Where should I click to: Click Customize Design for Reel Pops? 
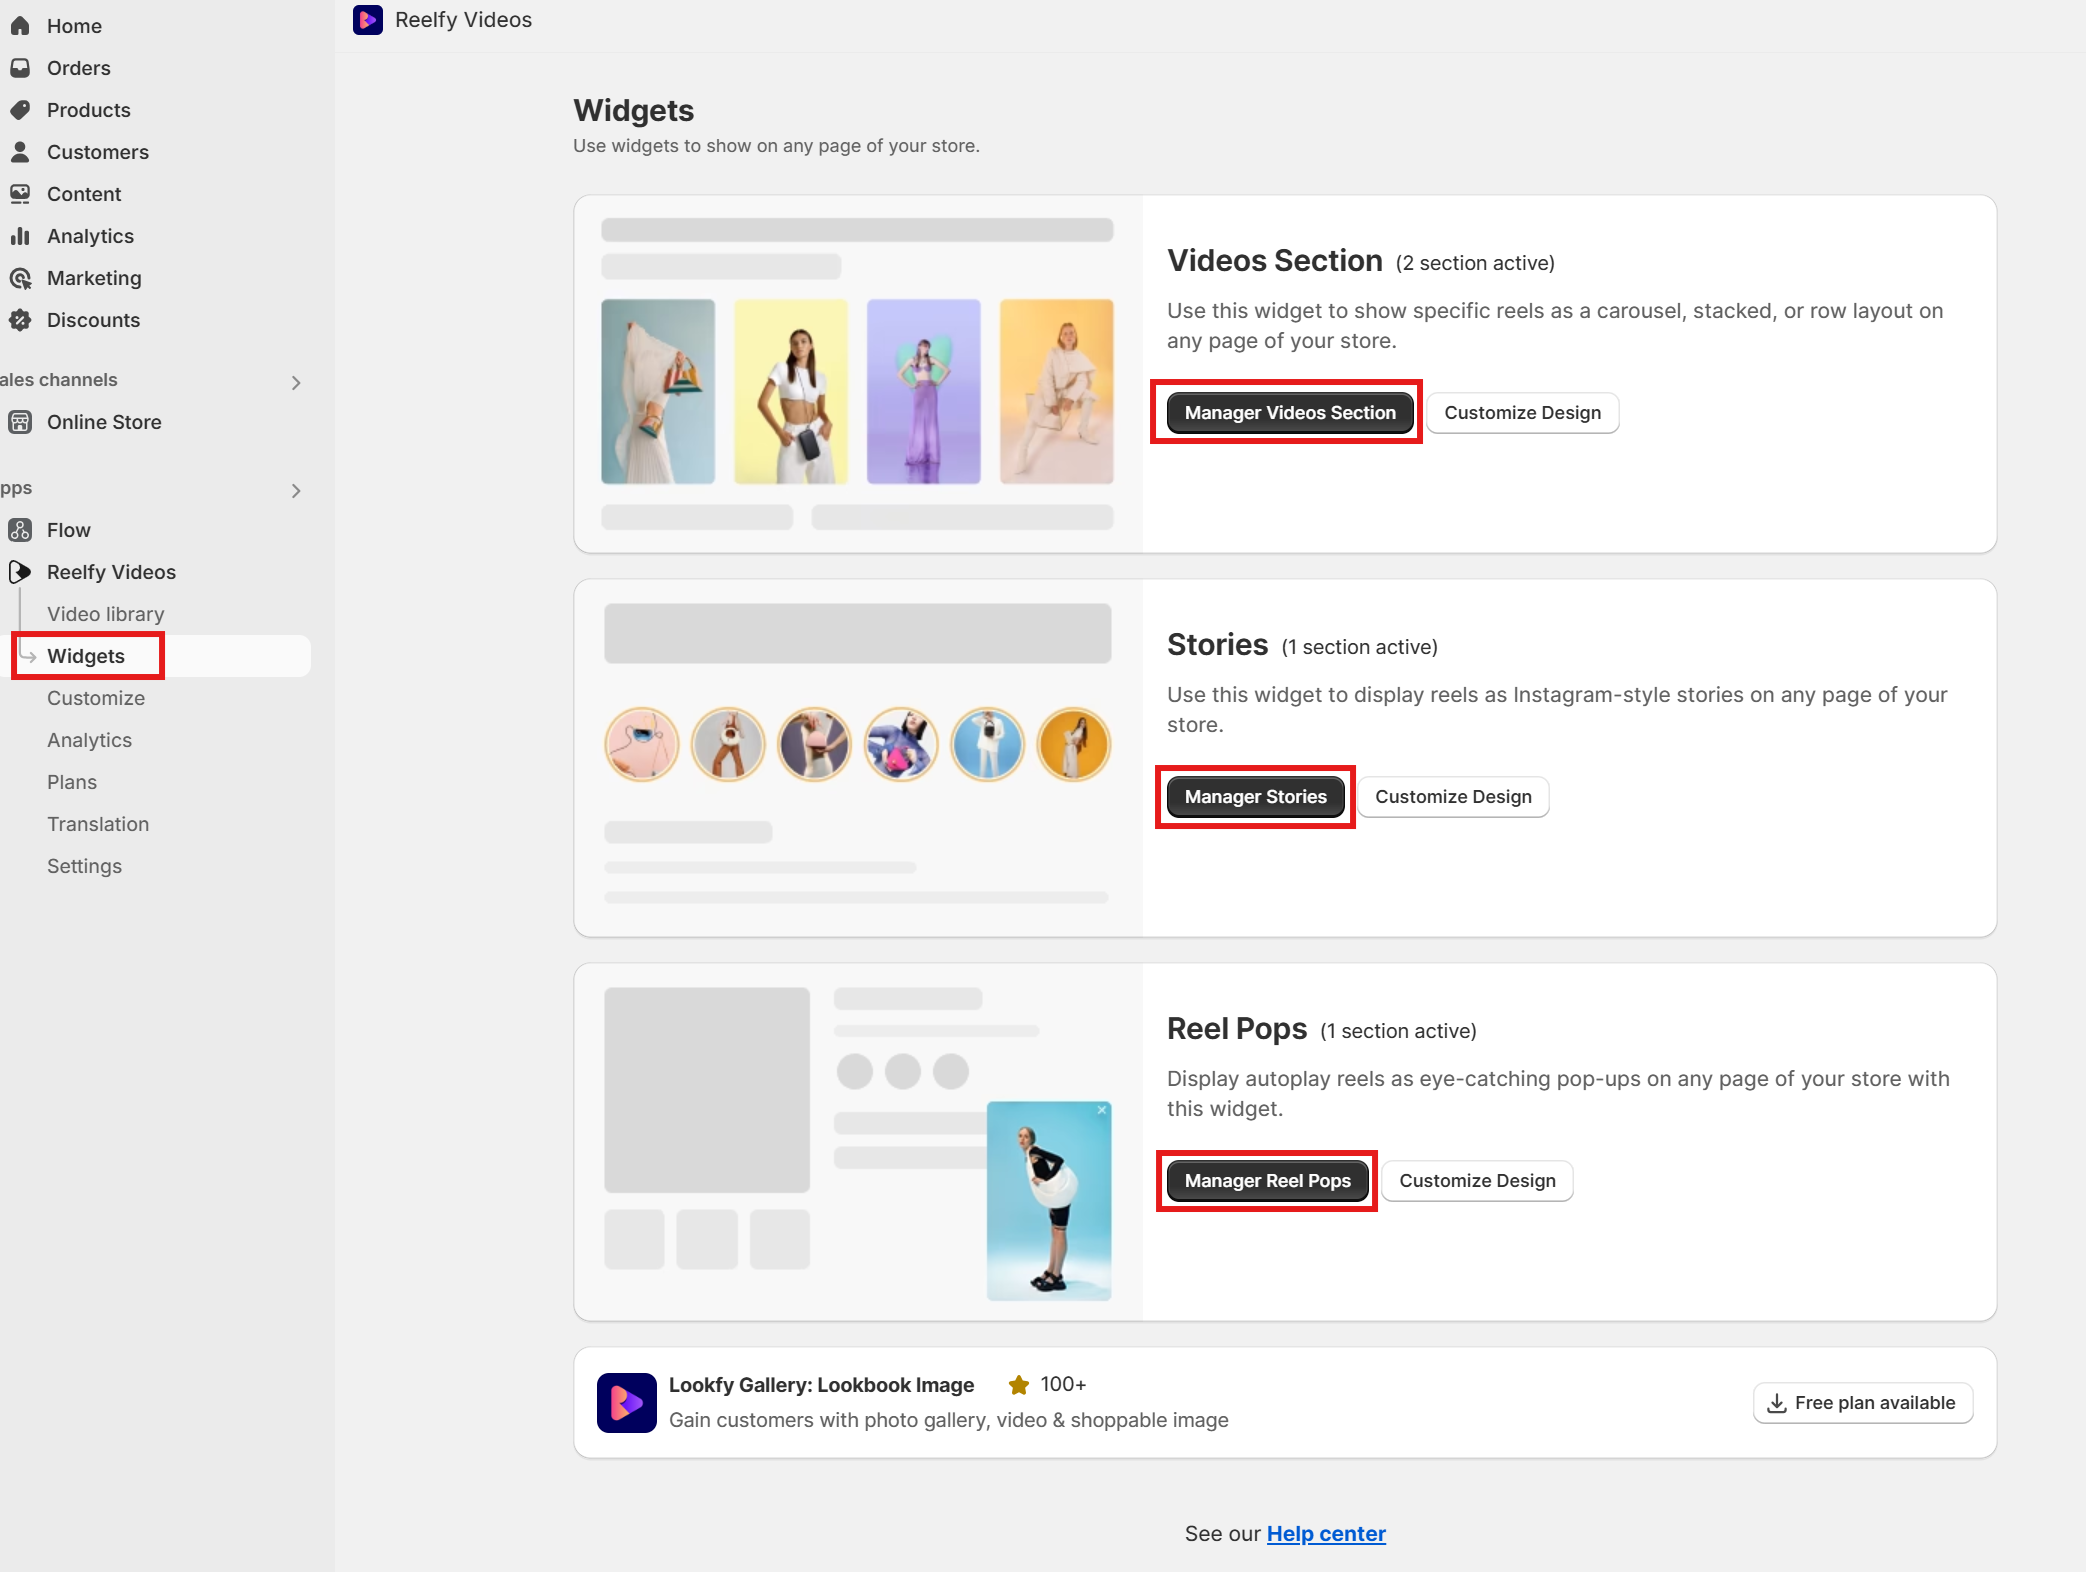pos(1477,1181)
